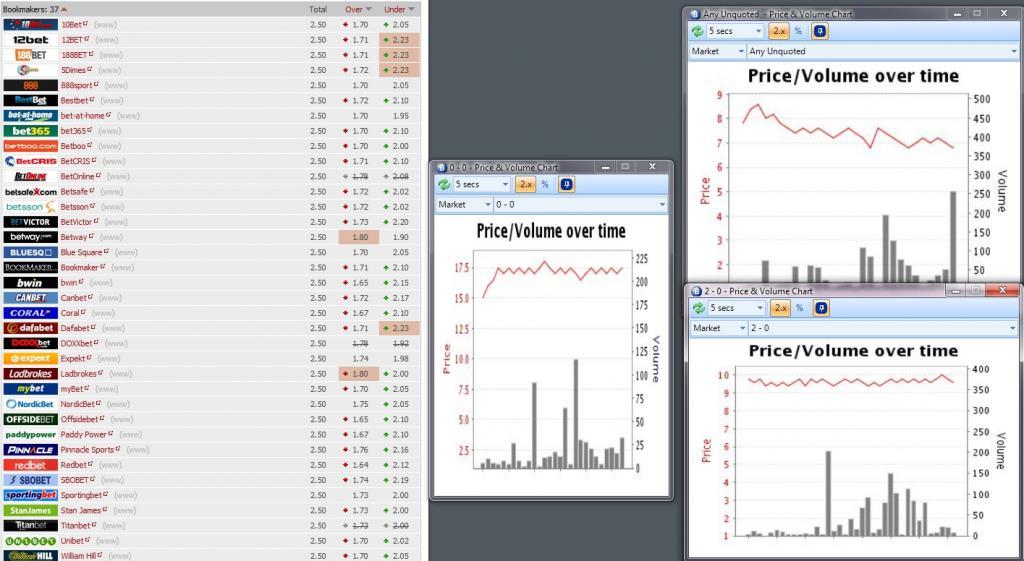Expand the 'Any Unquoted' selection dropdown
Screen dimensions: 1024x561
882,51
